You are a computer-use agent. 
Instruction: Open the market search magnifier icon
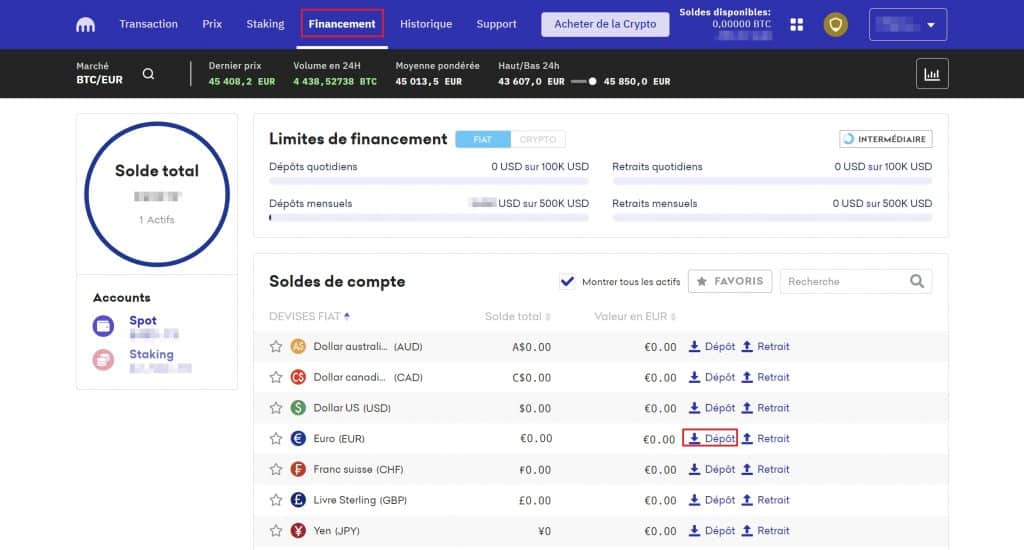tap(148, 74)
